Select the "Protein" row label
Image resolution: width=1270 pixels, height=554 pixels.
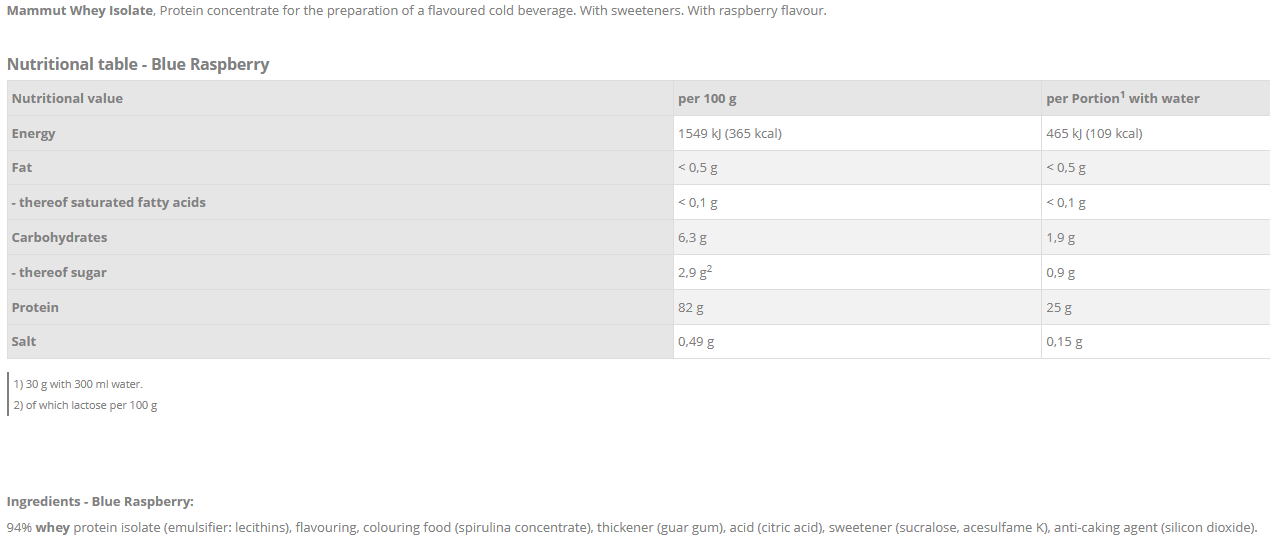point(35,307)
